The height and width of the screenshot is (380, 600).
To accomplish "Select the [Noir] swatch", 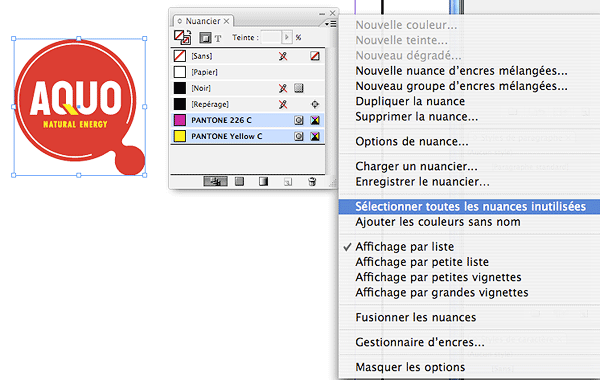I will point(248,88).
